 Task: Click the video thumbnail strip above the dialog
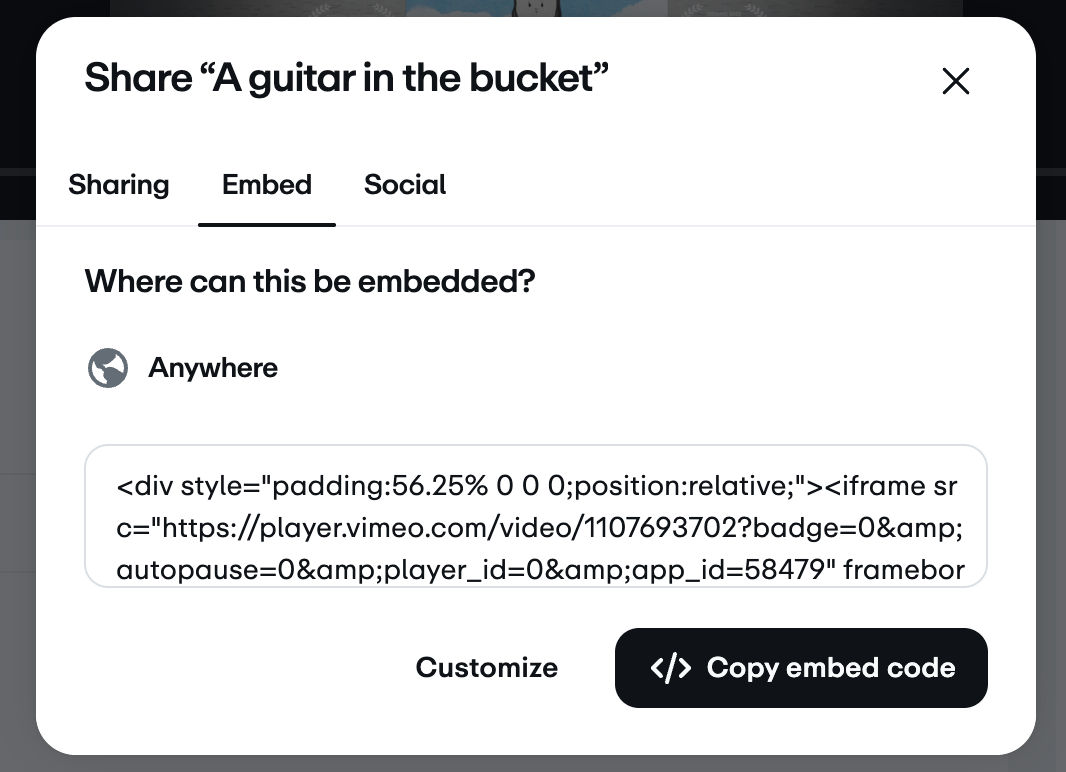[536, 7]
